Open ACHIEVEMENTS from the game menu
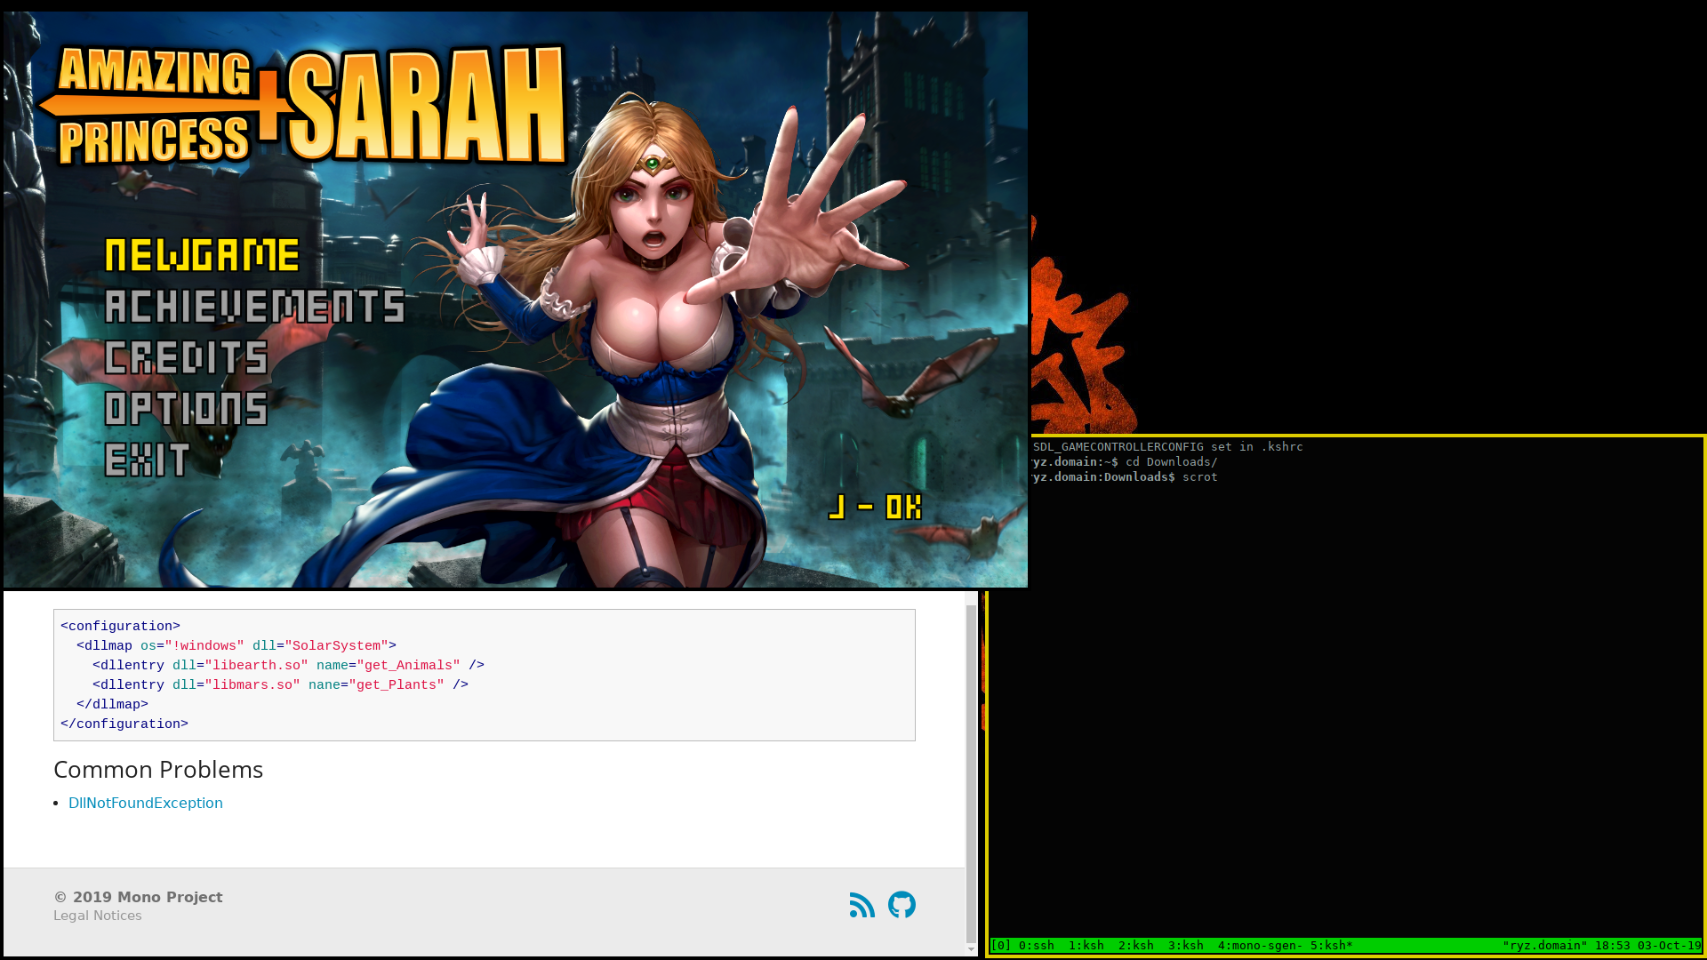The height and width of the screenshot is (960, 1707). click(254, 307)
